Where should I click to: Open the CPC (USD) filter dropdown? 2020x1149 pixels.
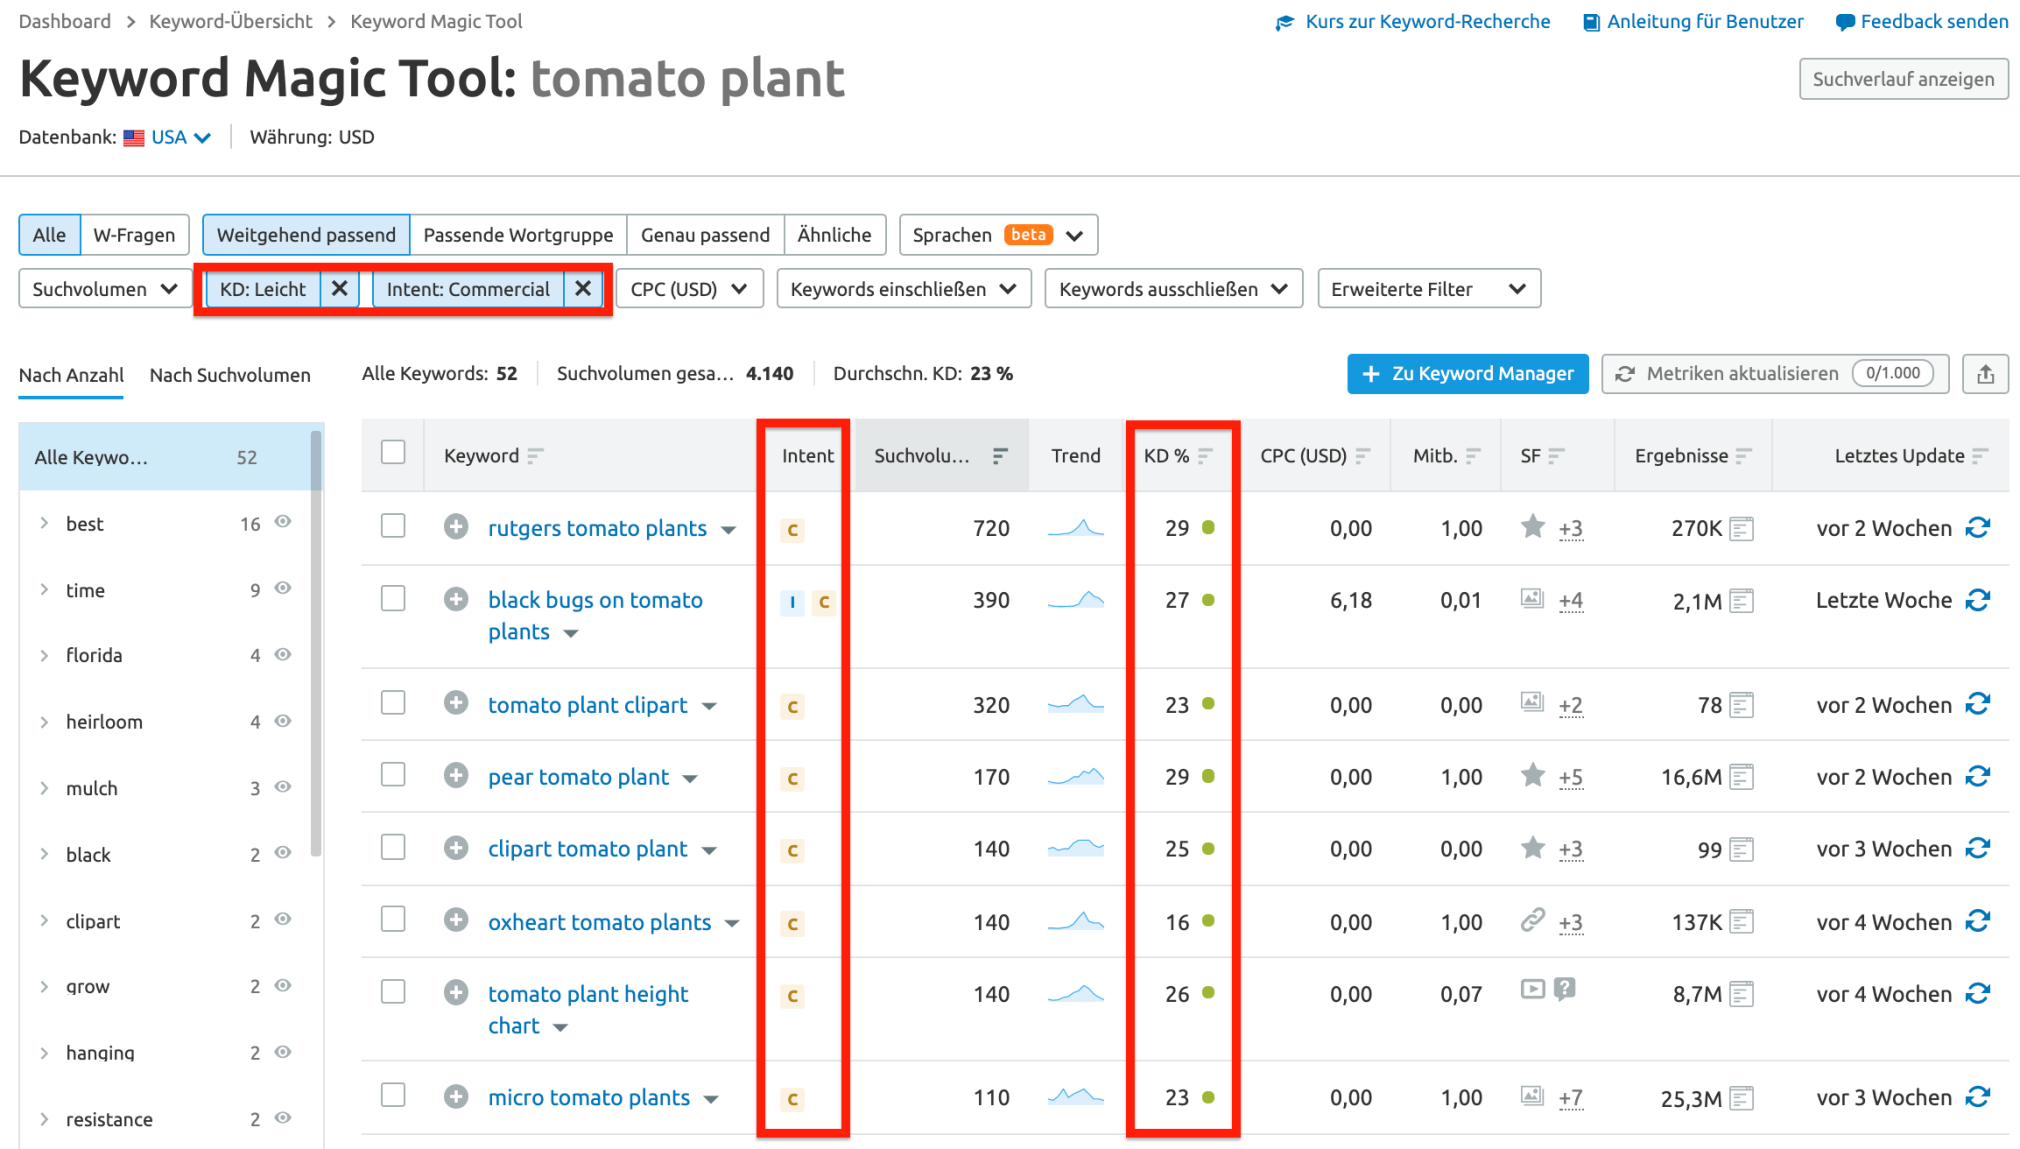689,289
